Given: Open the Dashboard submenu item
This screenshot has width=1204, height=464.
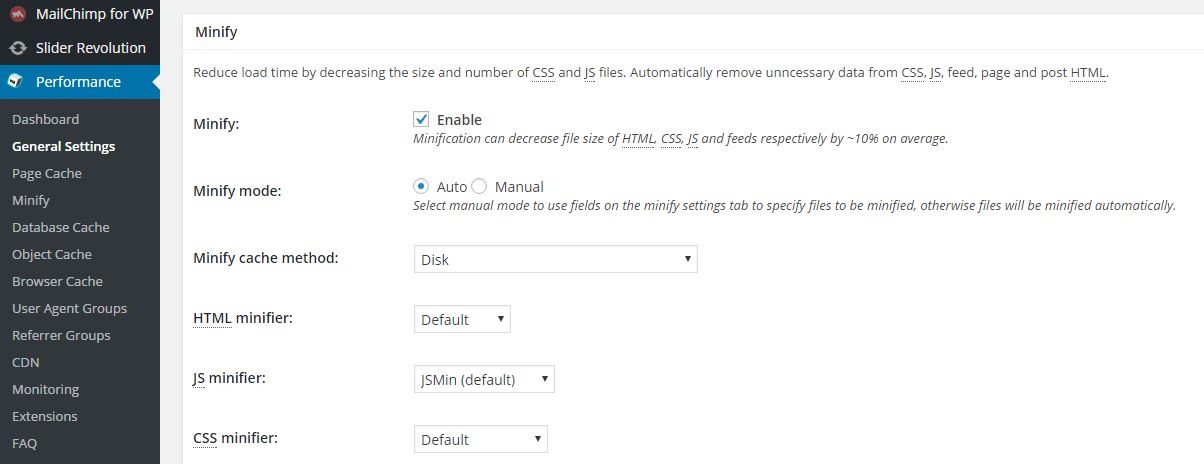Looking at the screenshot, I should [45, 120].
